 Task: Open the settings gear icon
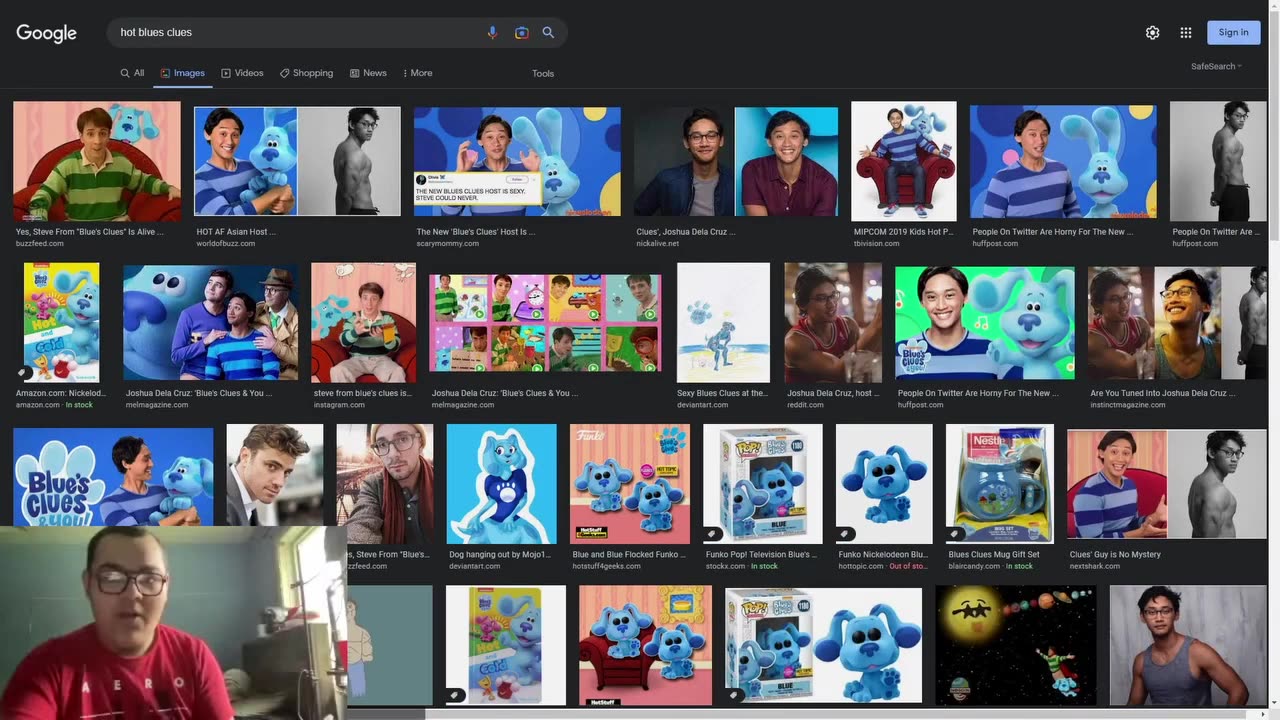[x=1152, y=33]
